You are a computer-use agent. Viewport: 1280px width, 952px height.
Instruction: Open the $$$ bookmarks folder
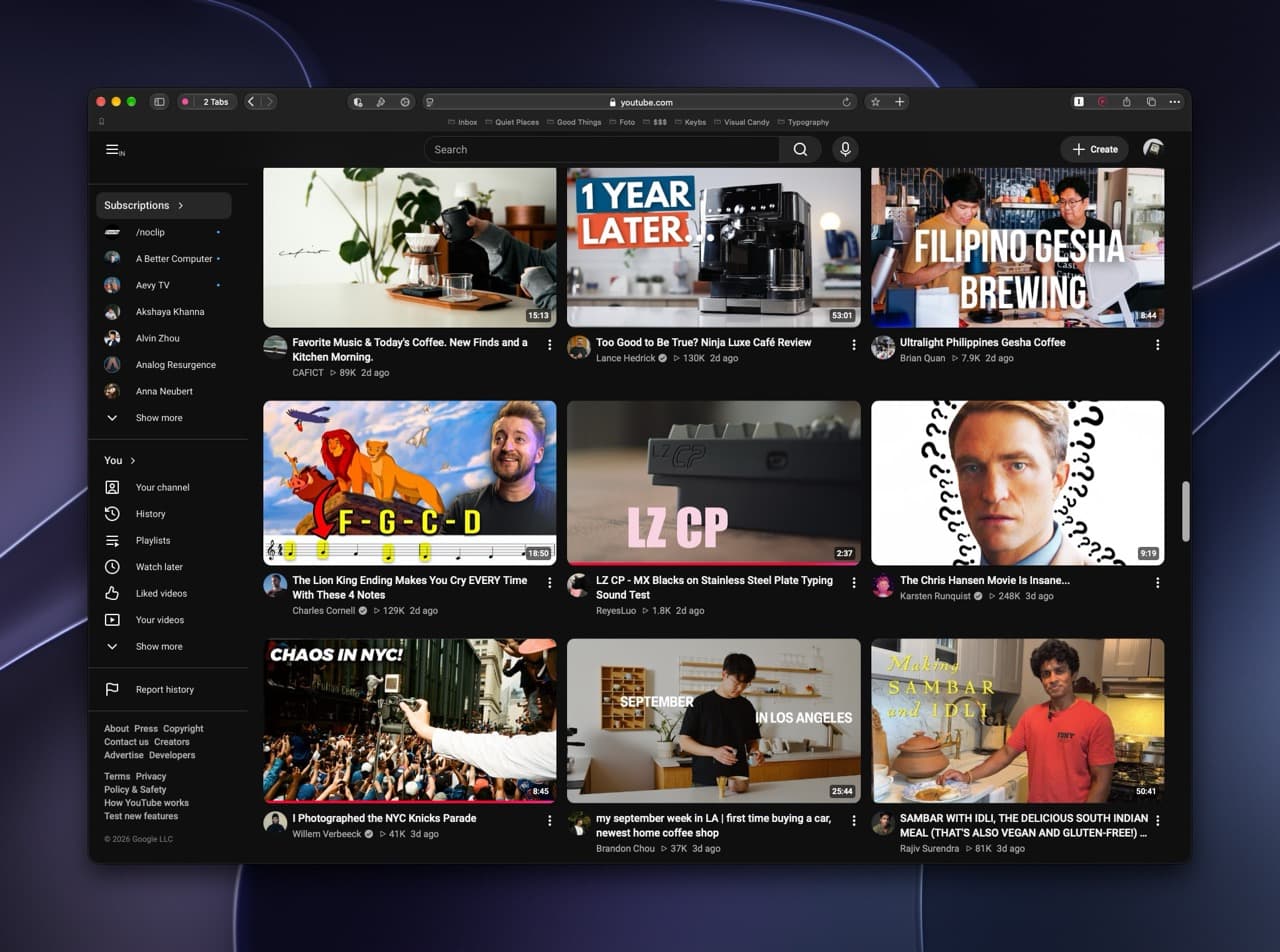click(x=655, y=122)
